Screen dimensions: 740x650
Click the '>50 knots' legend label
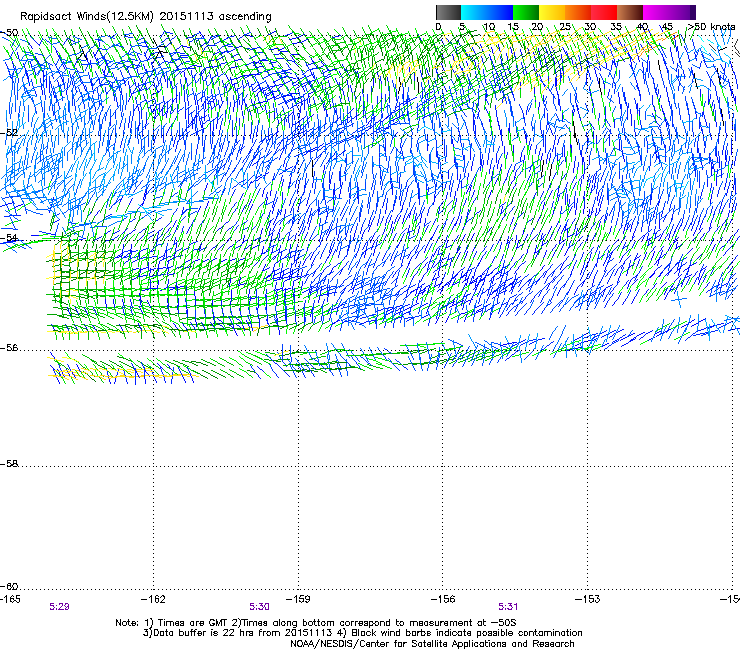click(711, 27)
